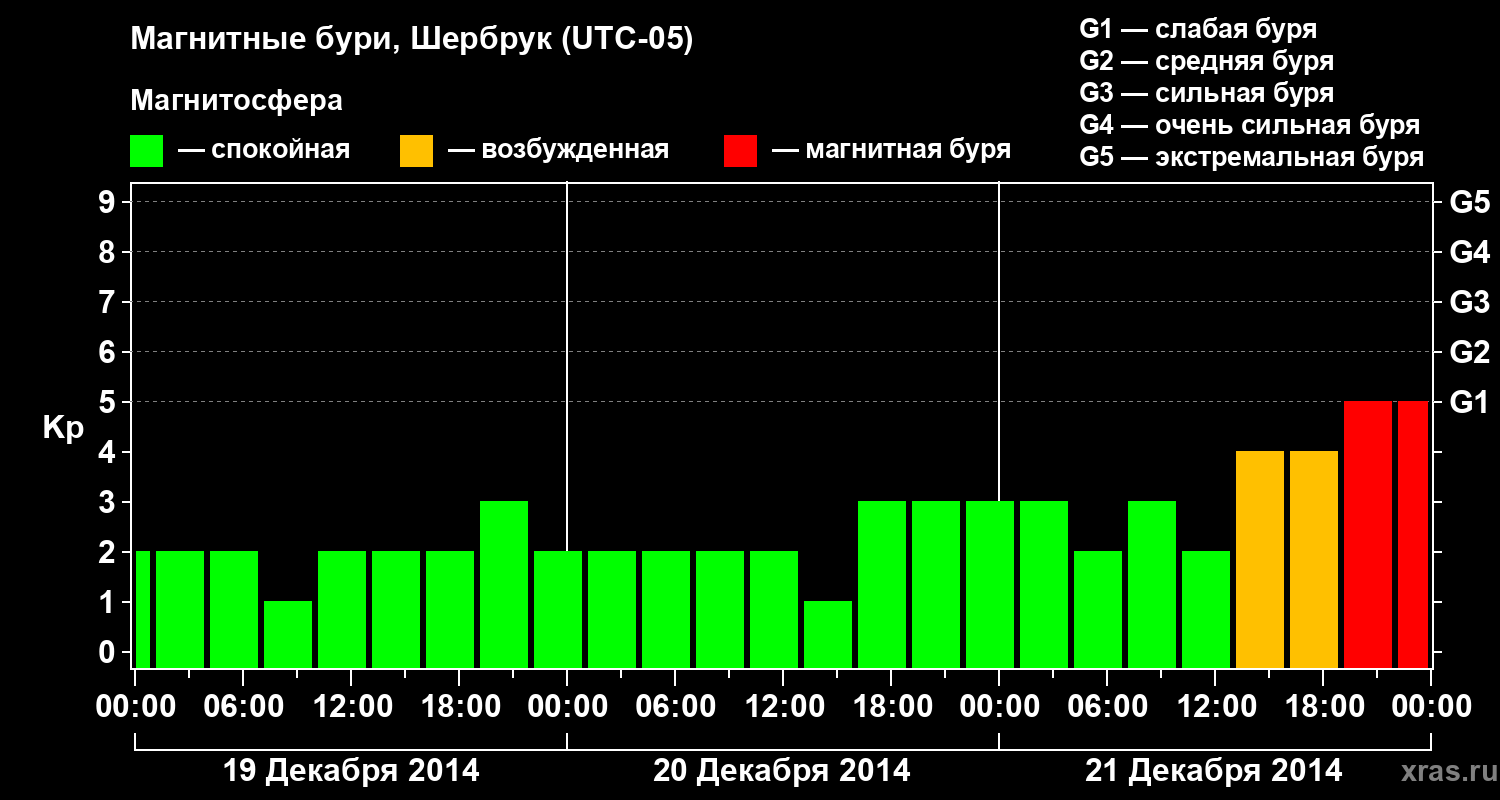Viewport: 1500px width, 800px height.
Task: Click the title 'Магнитные бури, Шербрук (UTC-05)'
Action: pos(411,41)
